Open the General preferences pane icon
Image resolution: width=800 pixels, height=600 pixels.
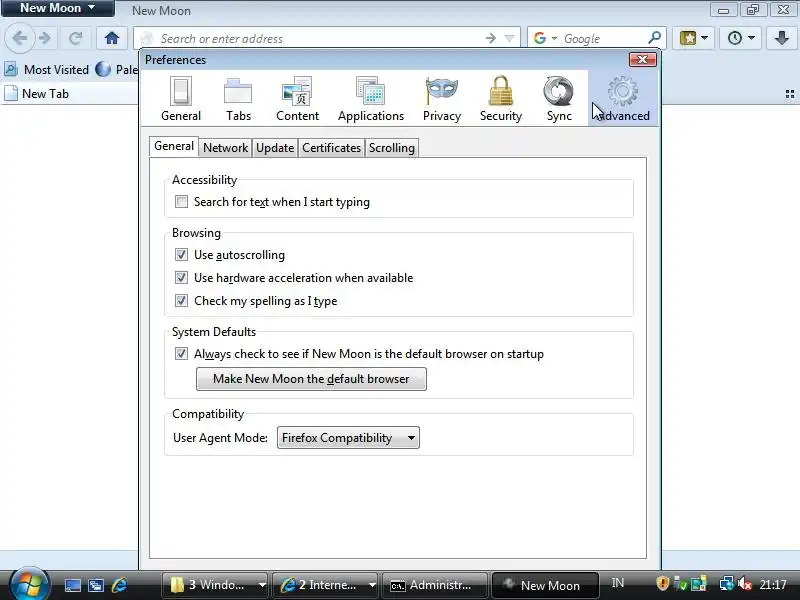[x=181, y=99]
